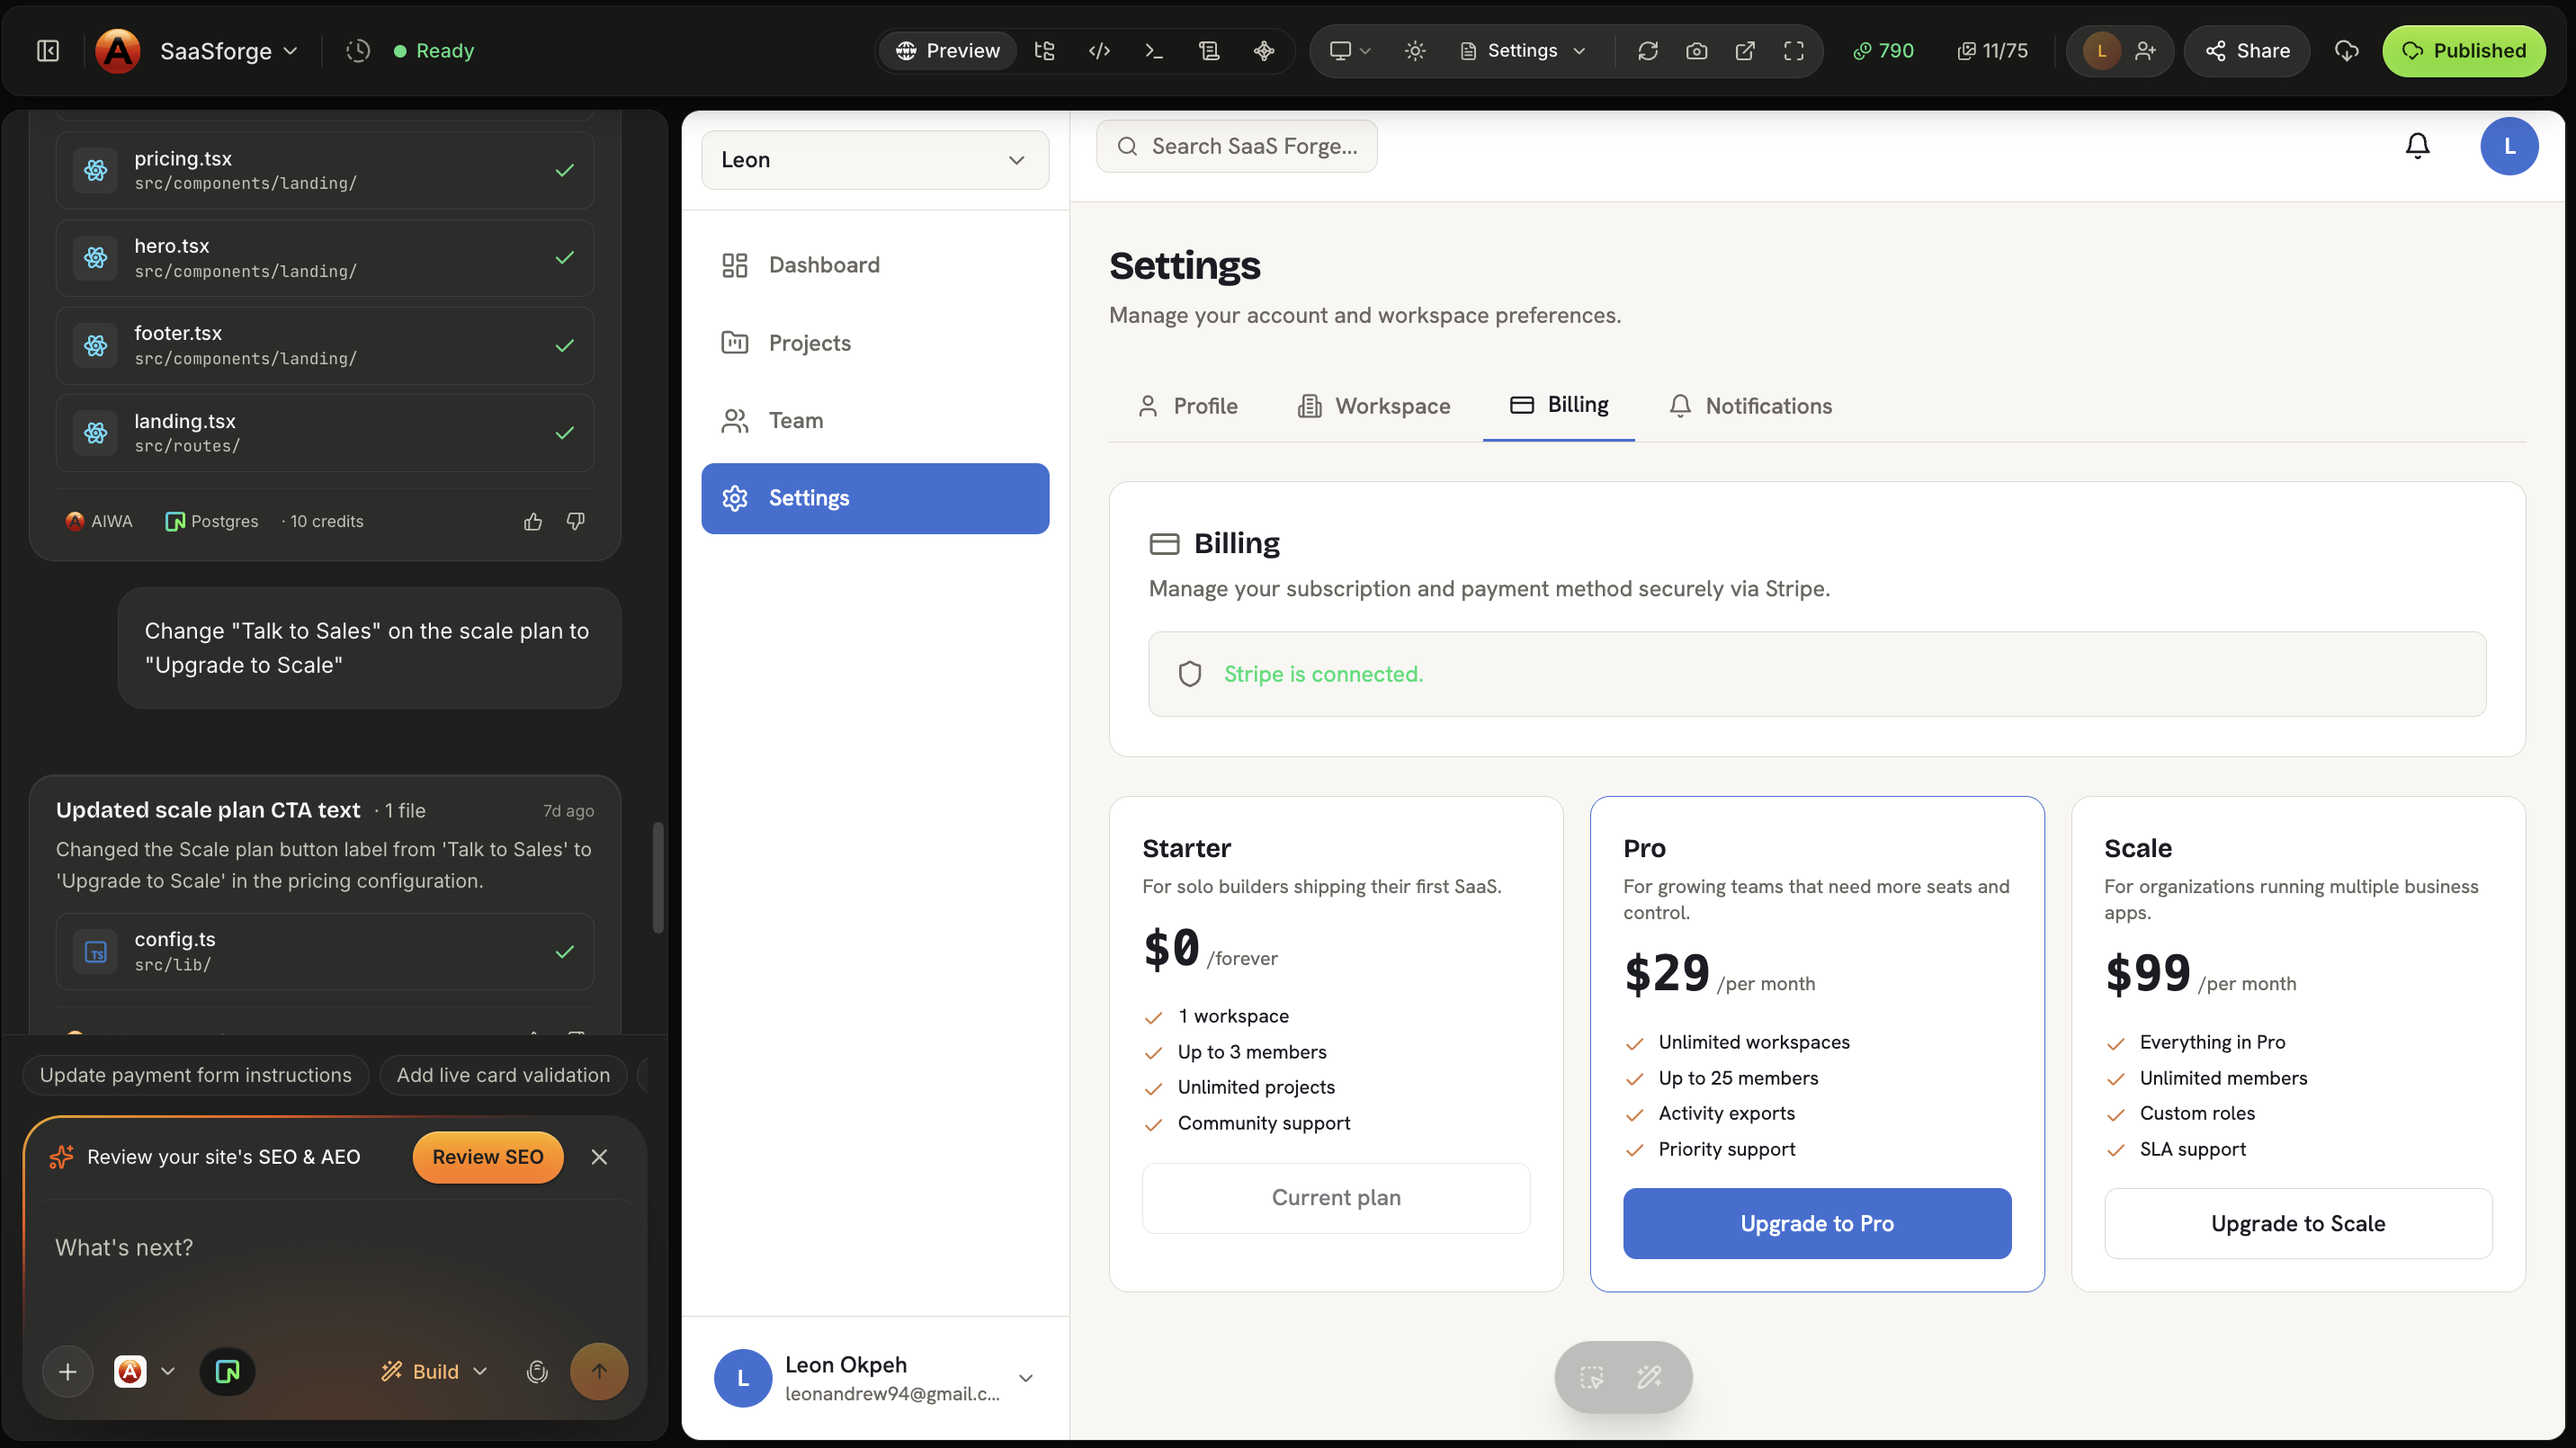Thumbs down the AIWA response

tap(576, 521)
